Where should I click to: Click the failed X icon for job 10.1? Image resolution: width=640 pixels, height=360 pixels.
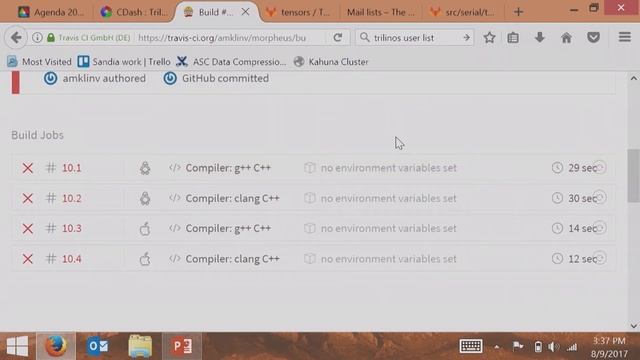tap(28, 168)
